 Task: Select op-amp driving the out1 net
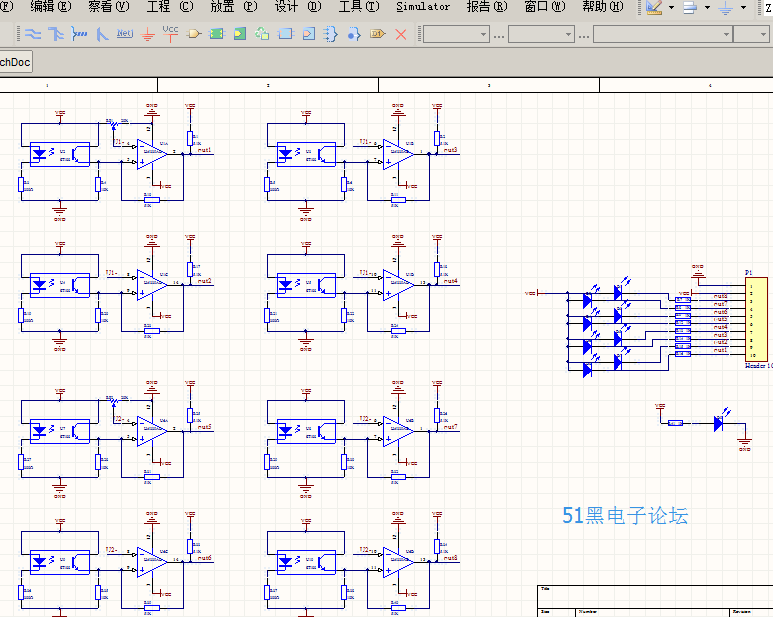click(x=151, y=154)
